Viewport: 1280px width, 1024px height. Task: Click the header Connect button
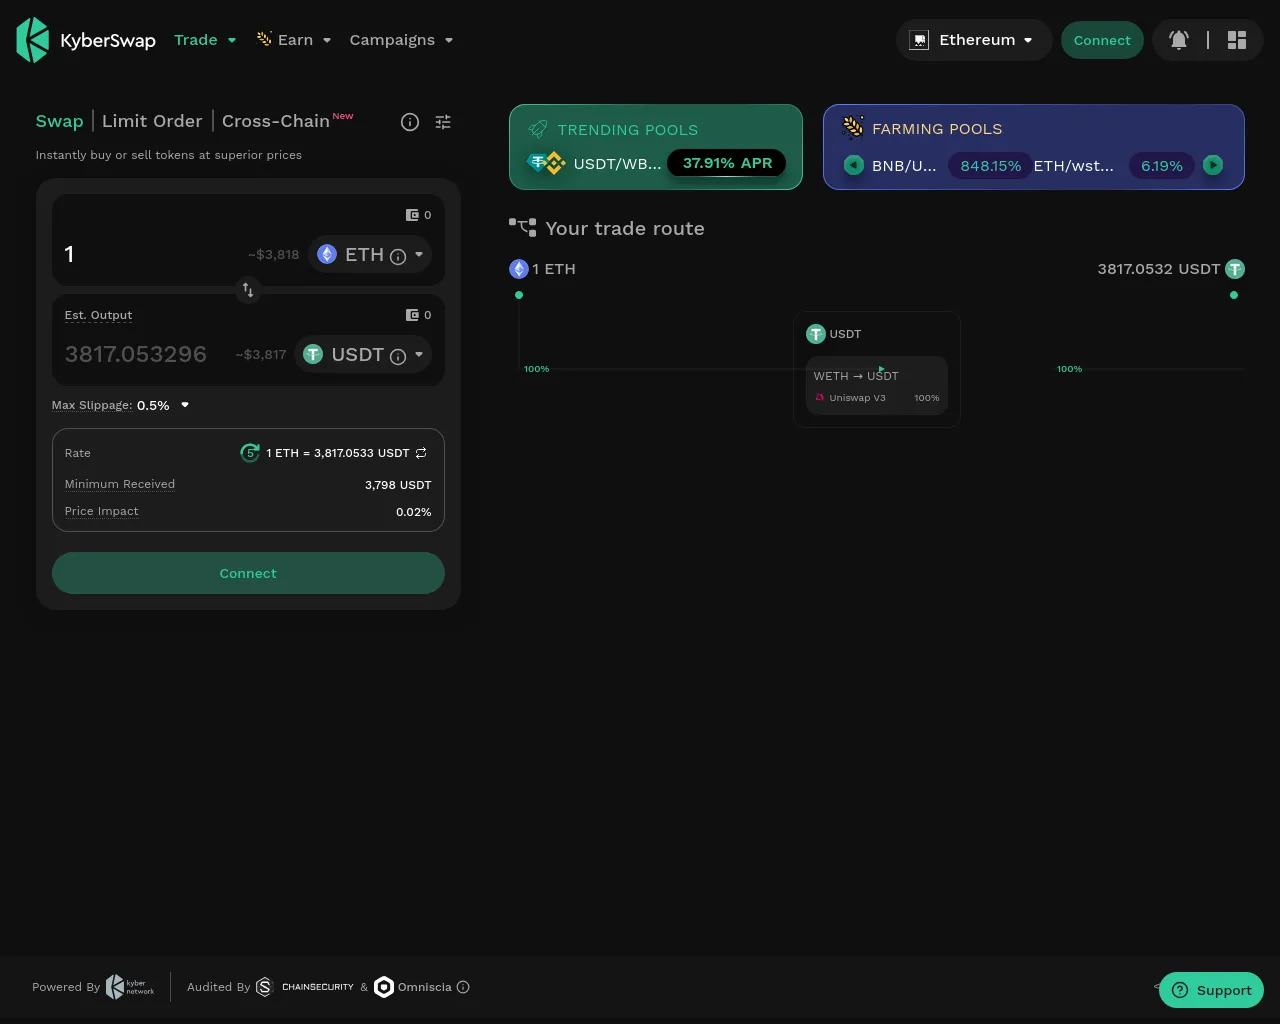[x=1102, y=40]
